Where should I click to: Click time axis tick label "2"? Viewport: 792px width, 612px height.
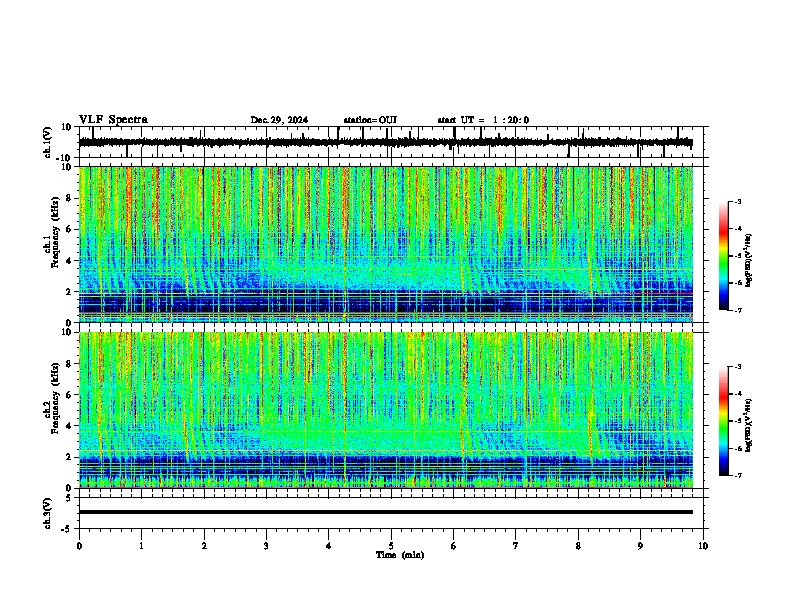pos(204,546)
